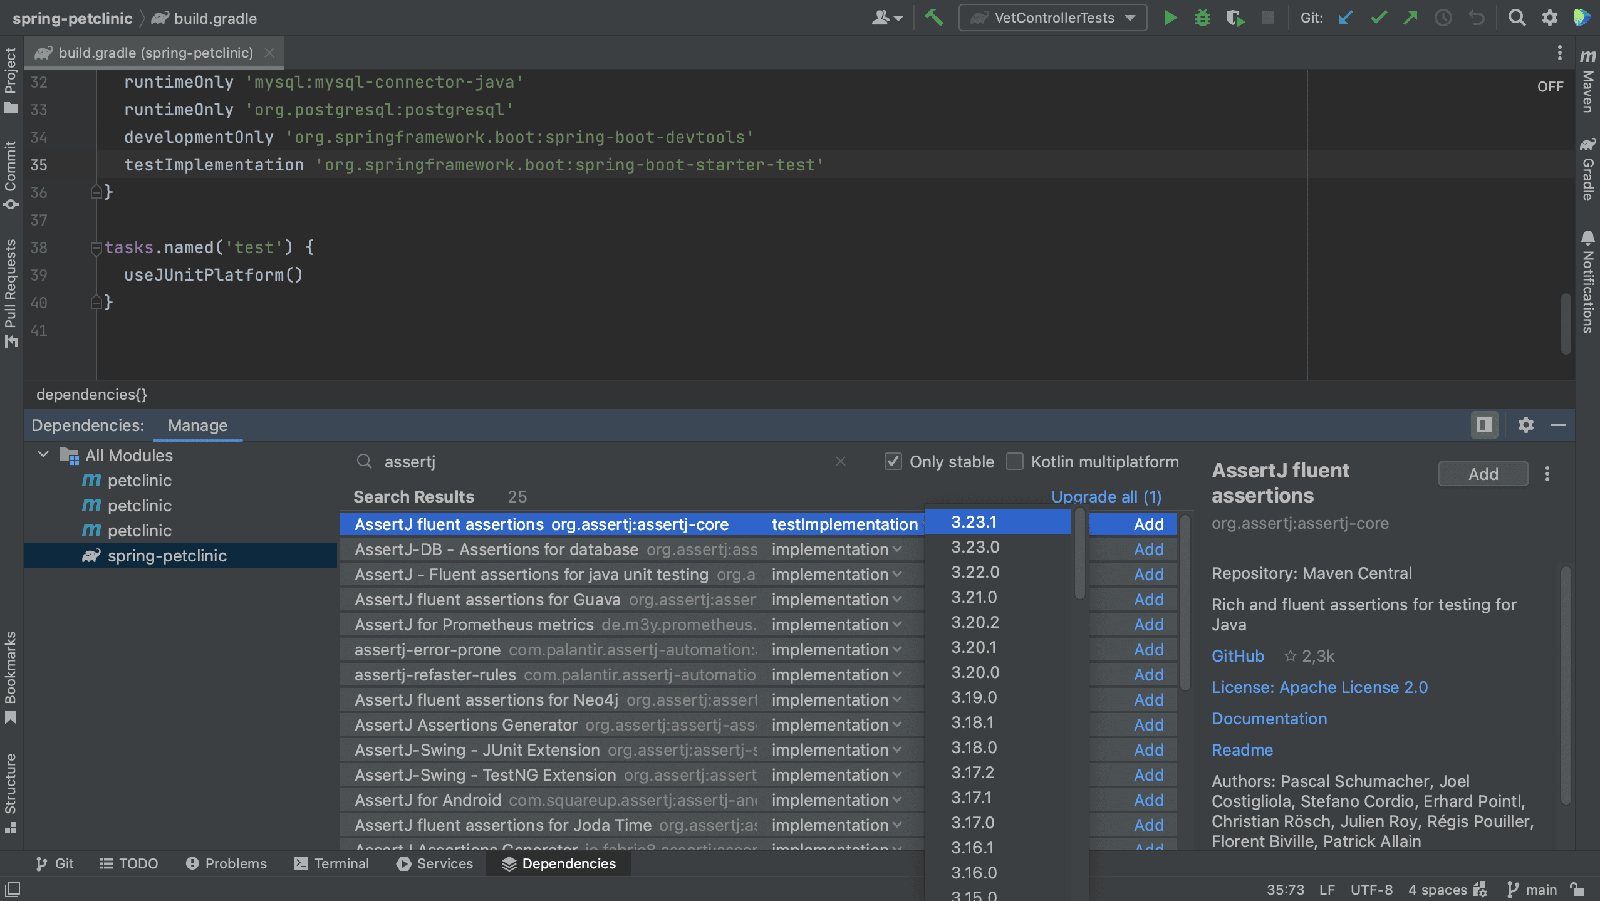Viewport: 1600px width, 901px height.
Task: Open the Structure sidebar button
Action: 11,793
